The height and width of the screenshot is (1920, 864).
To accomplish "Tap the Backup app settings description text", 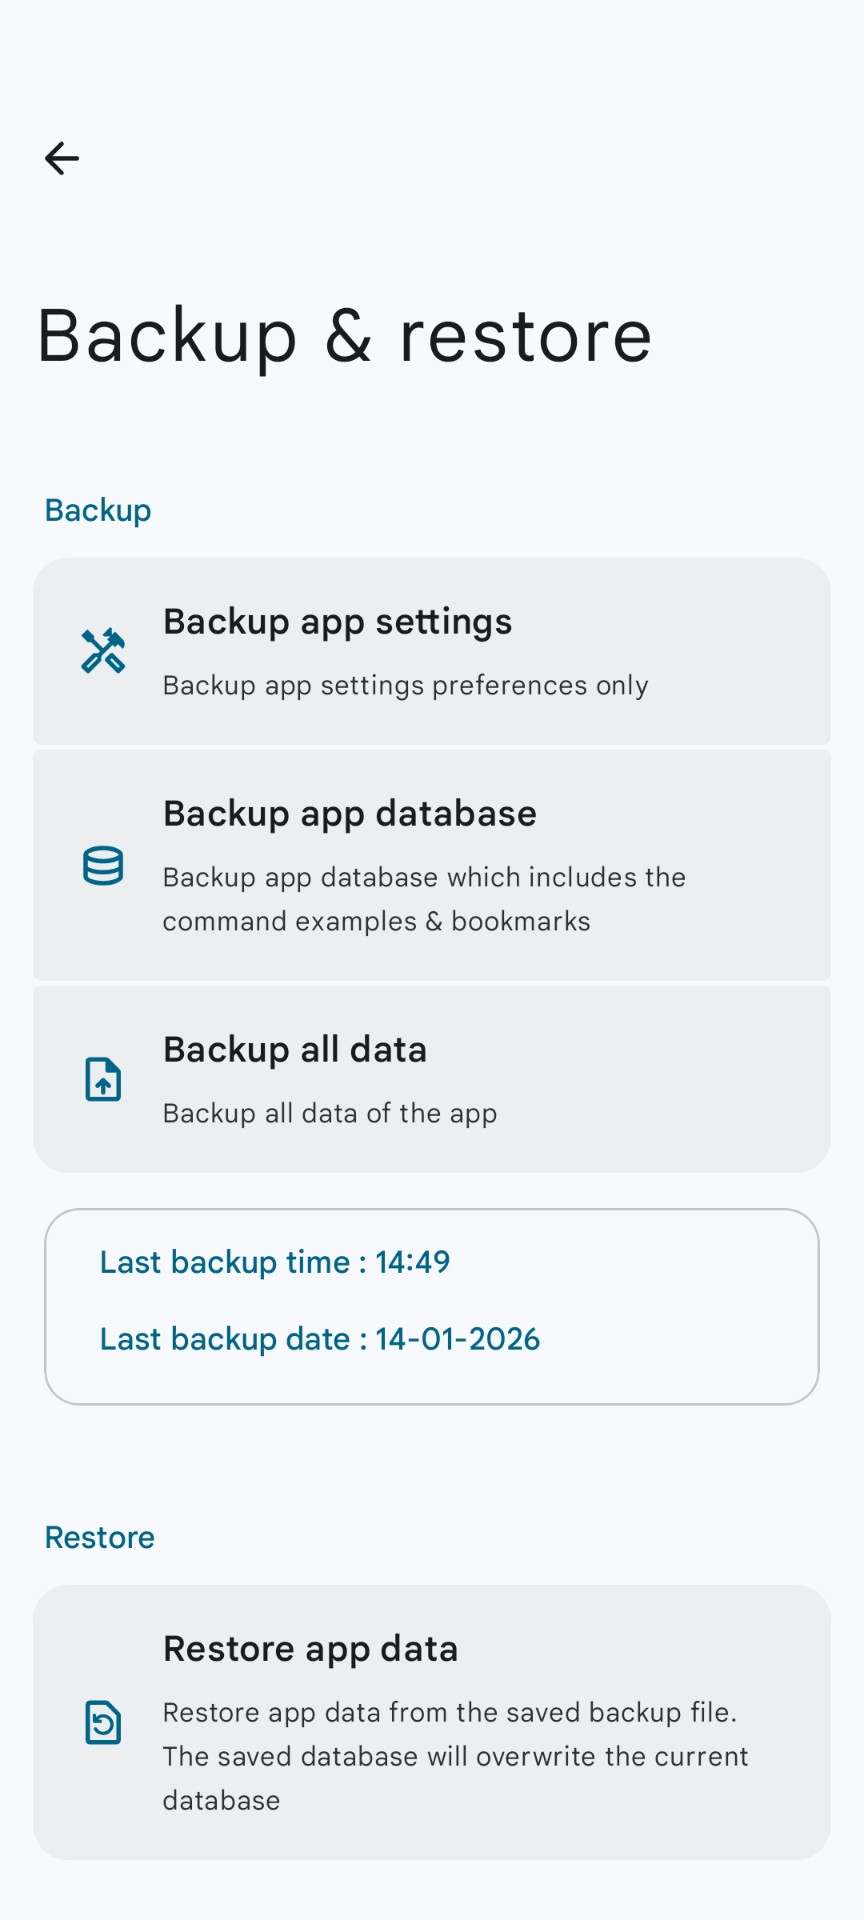I will pyautogui.click(x=405, y=686).
